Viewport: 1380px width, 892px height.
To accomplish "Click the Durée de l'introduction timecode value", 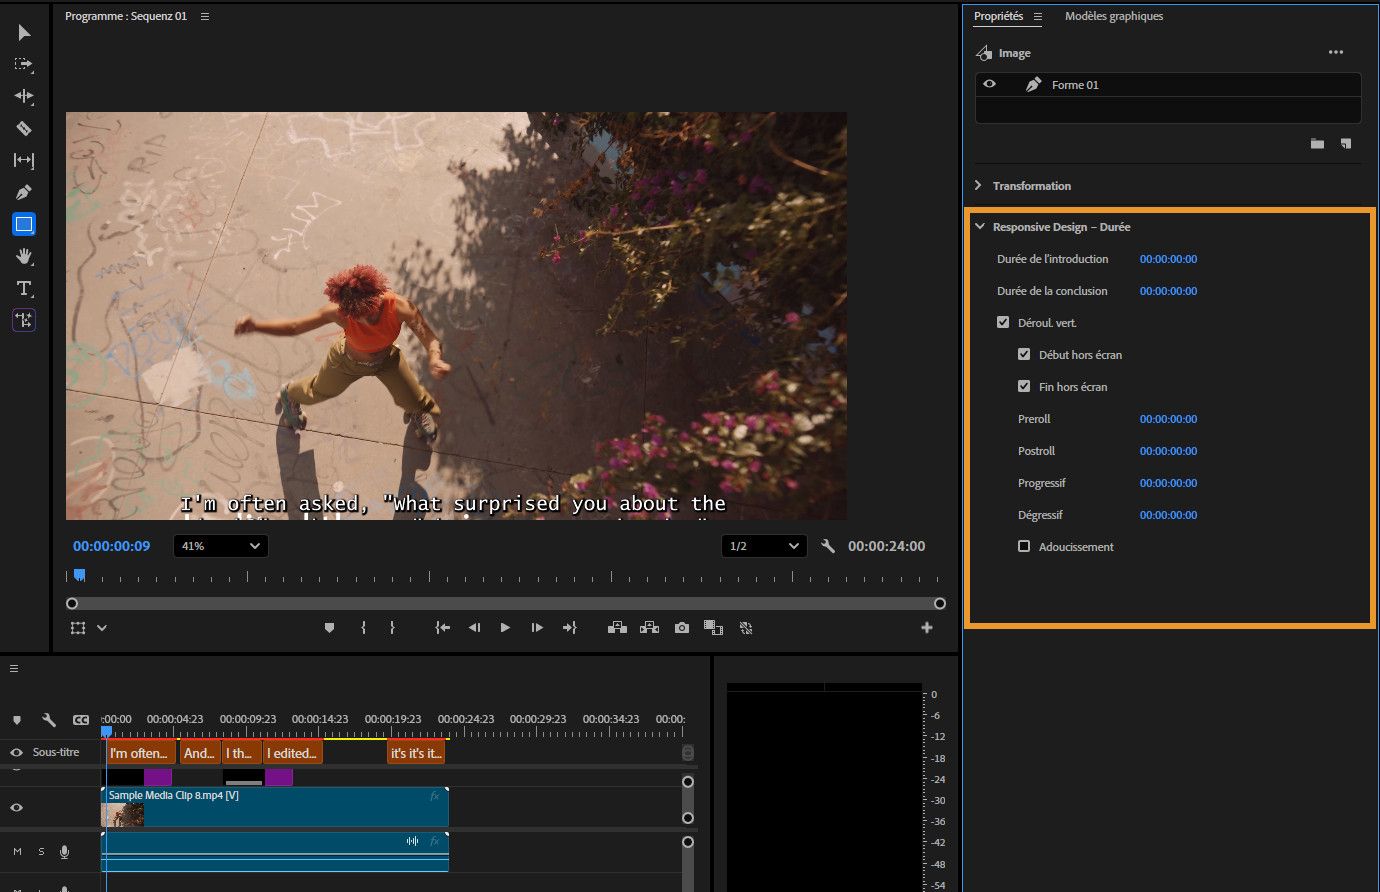I will pos(1168,259).
